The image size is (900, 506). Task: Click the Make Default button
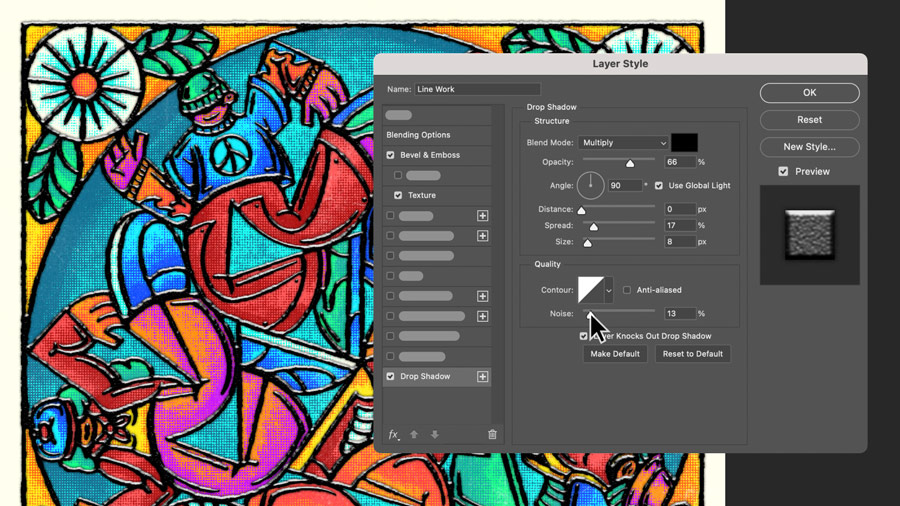[x=615, y=354]
